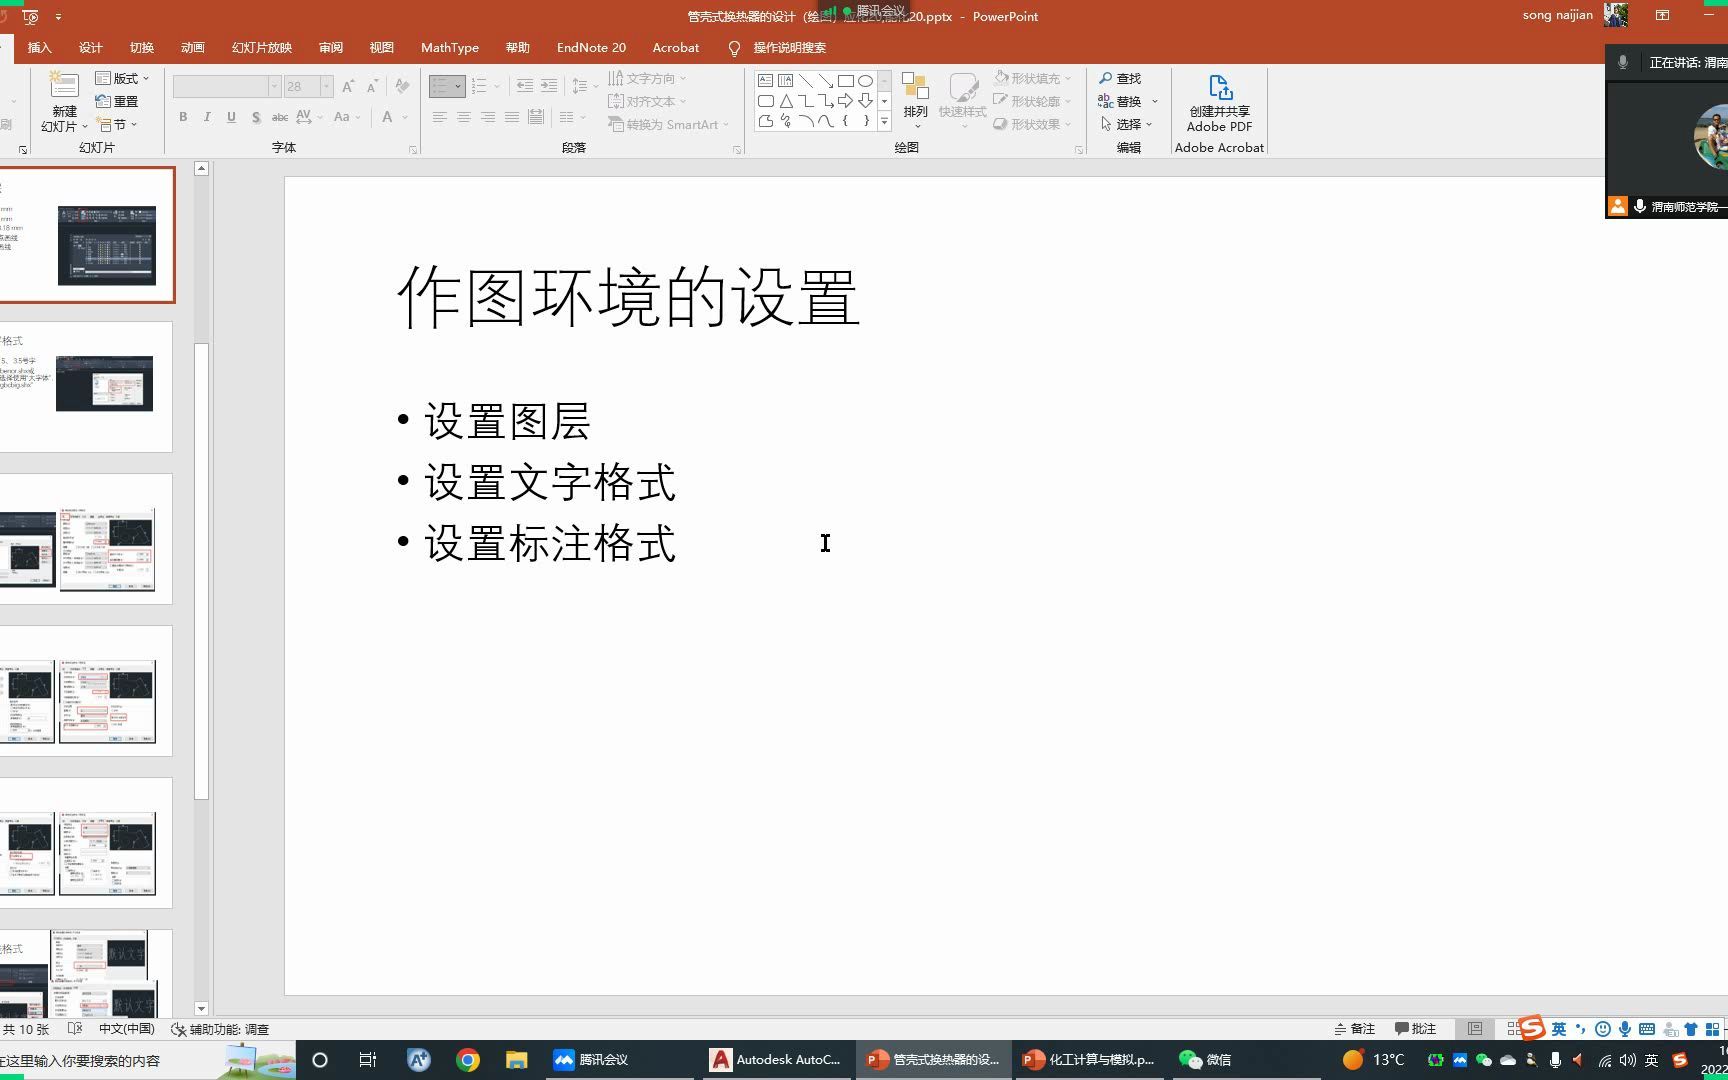
Task: Click the New Slide (新建幻灯片) icon
Action: point(64,86)
